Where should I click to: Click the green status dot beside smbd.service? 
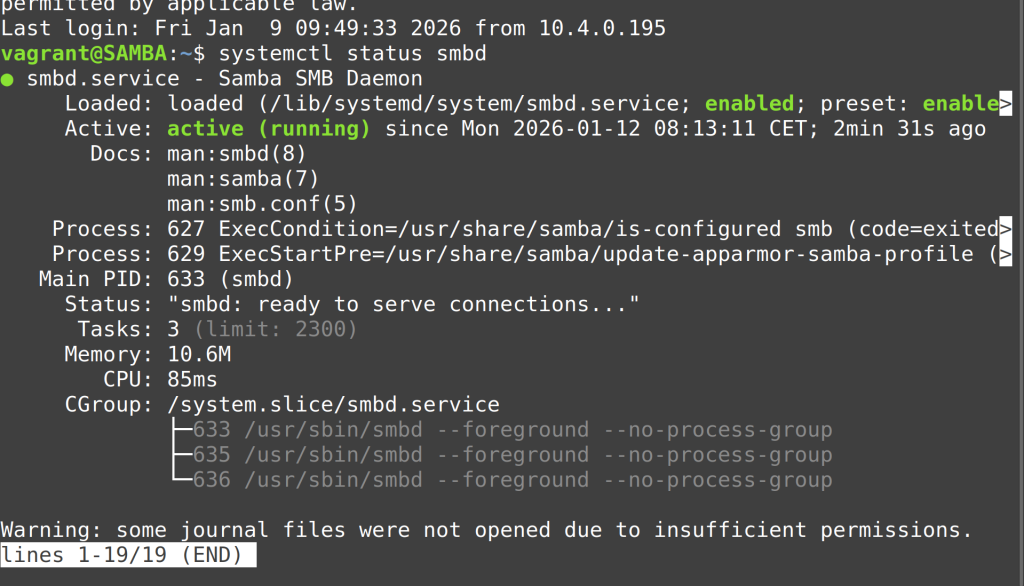coord(7,79)
